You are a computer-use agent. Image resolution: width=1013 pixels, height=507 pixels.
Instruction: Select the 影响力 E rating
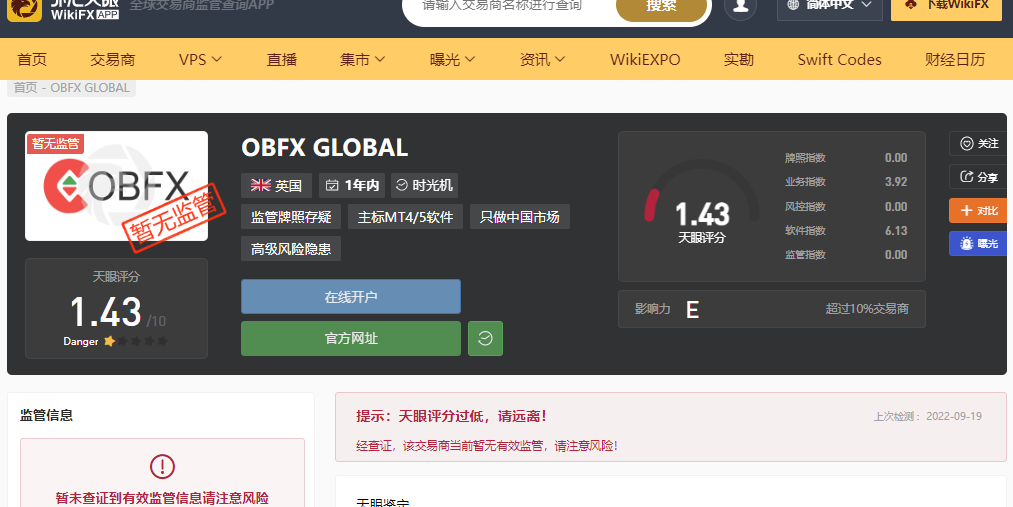692,310
